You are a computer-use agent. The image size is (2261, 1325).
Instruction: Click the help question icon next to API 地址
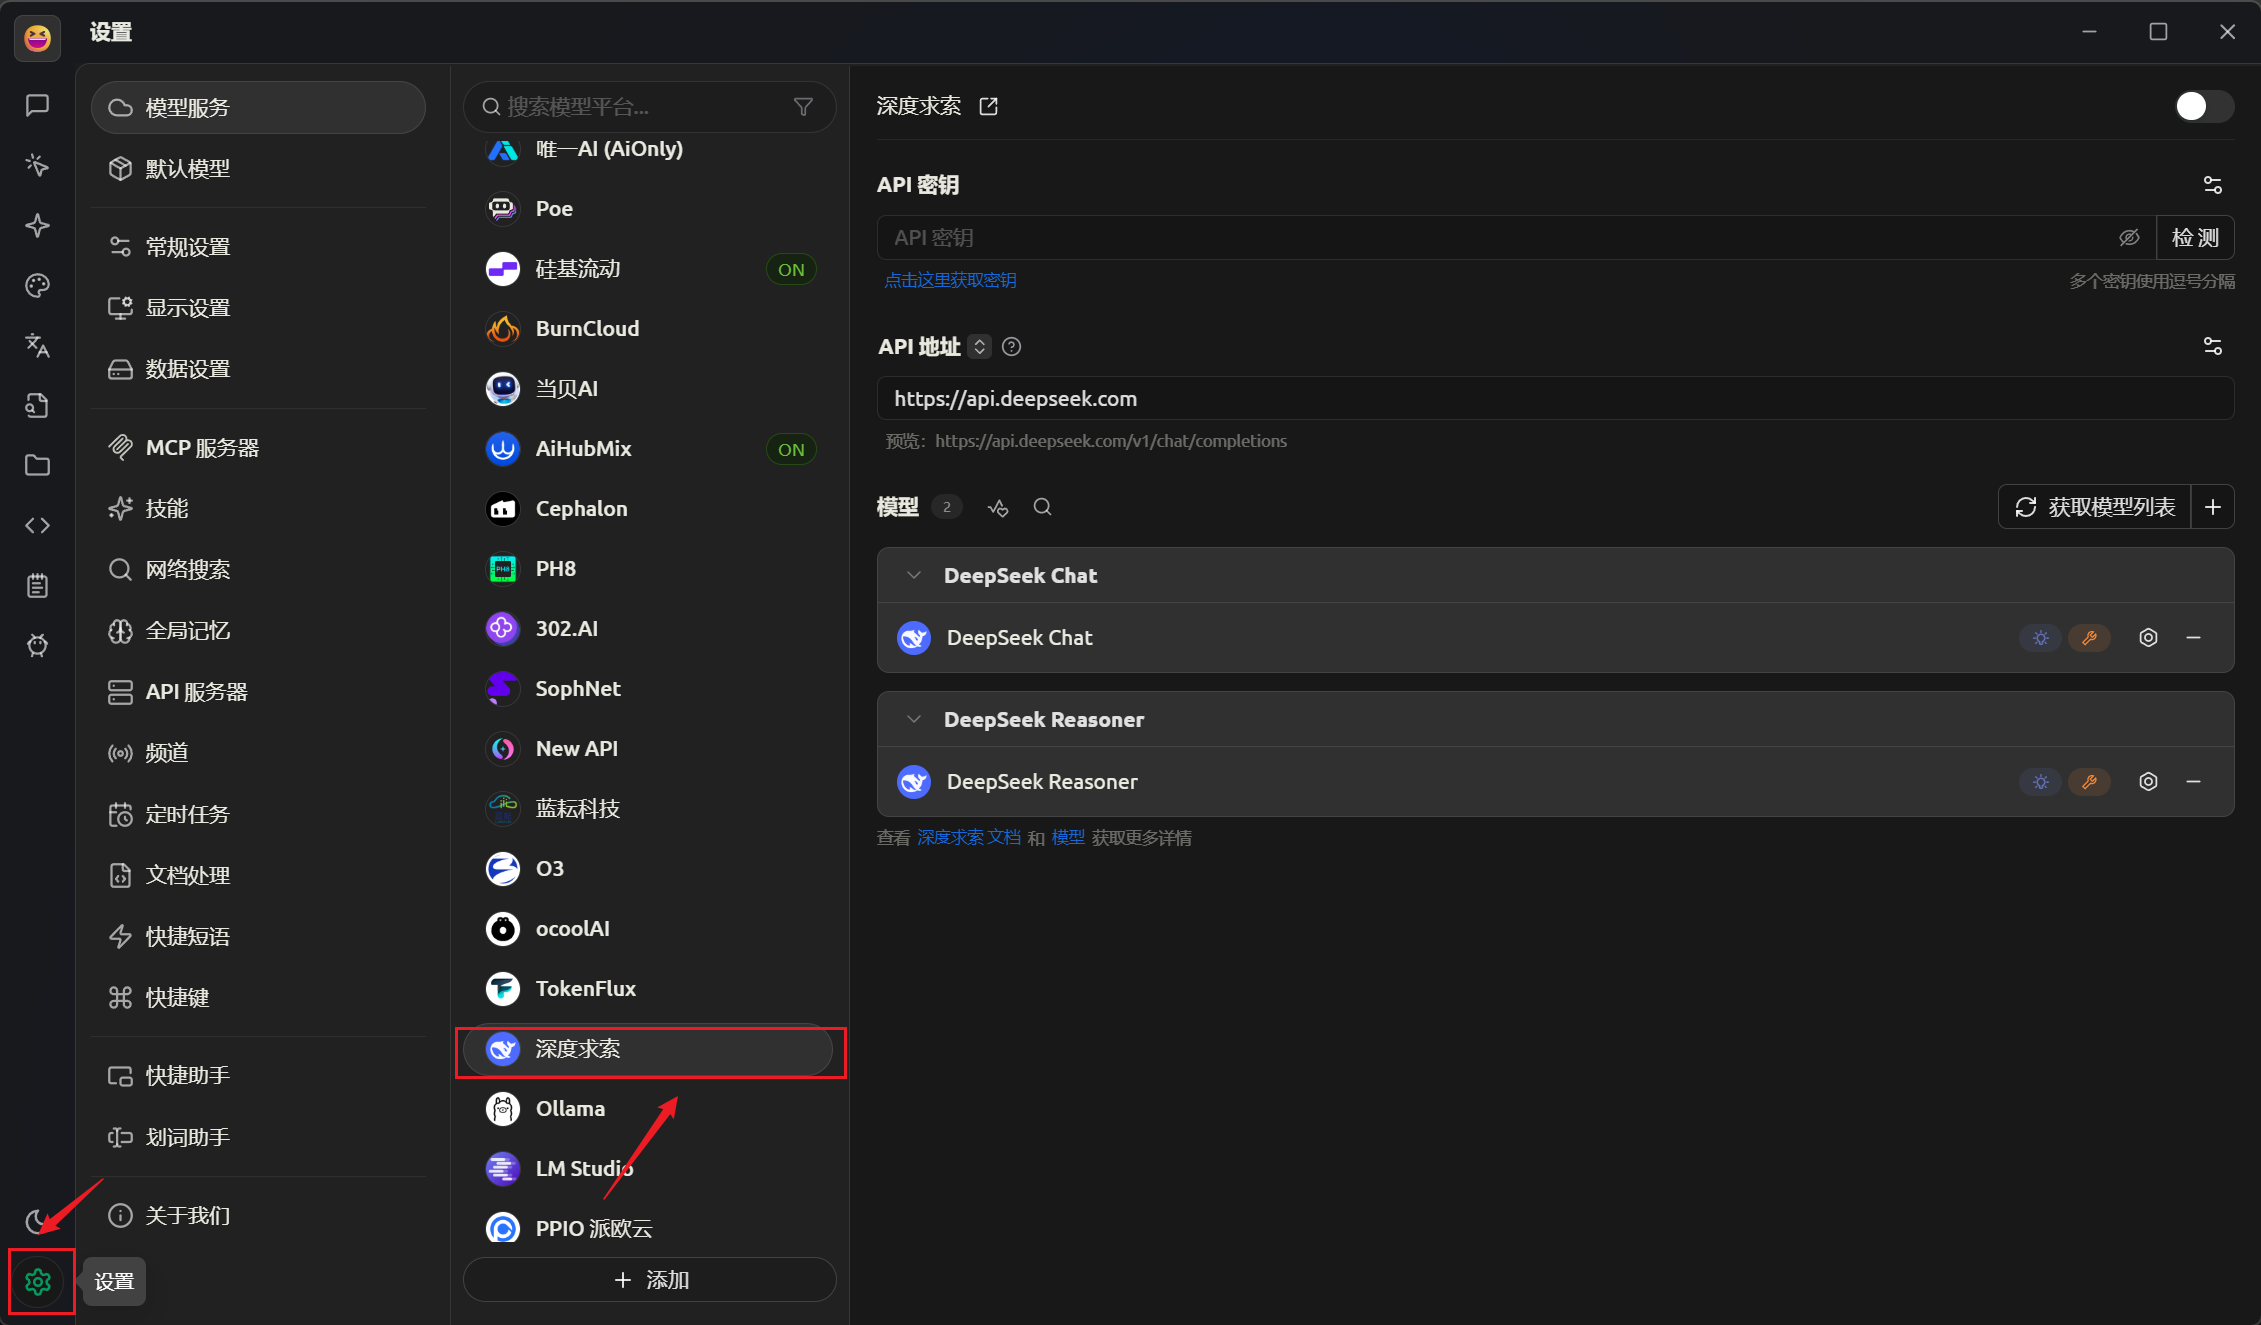[x=1011, y=347]
